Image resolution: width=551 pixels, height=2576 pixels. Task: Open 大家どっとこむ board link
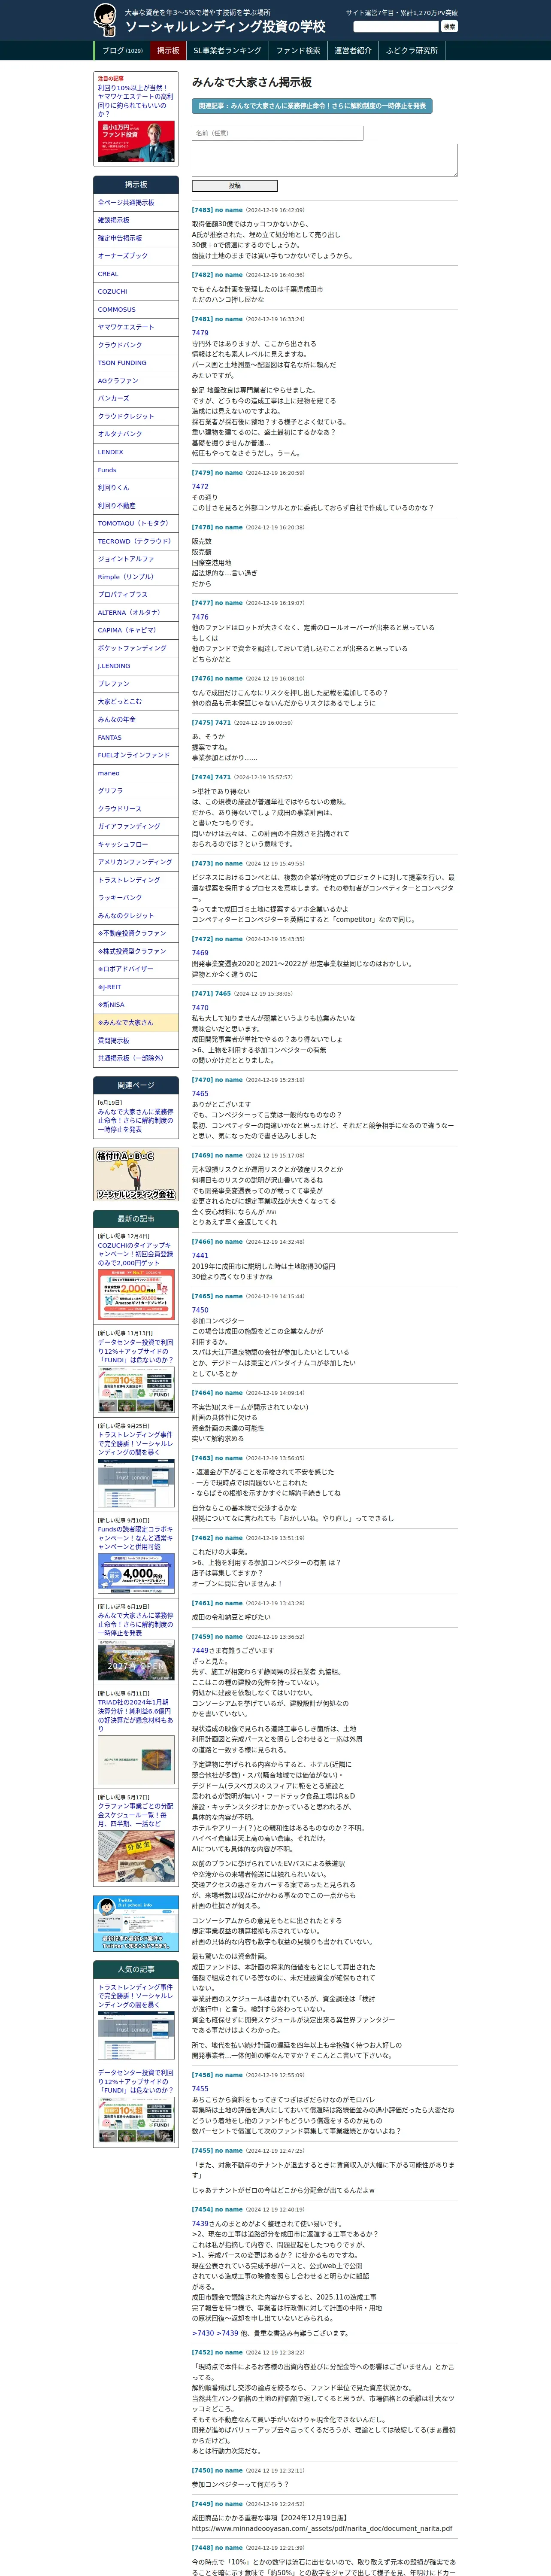136,702
